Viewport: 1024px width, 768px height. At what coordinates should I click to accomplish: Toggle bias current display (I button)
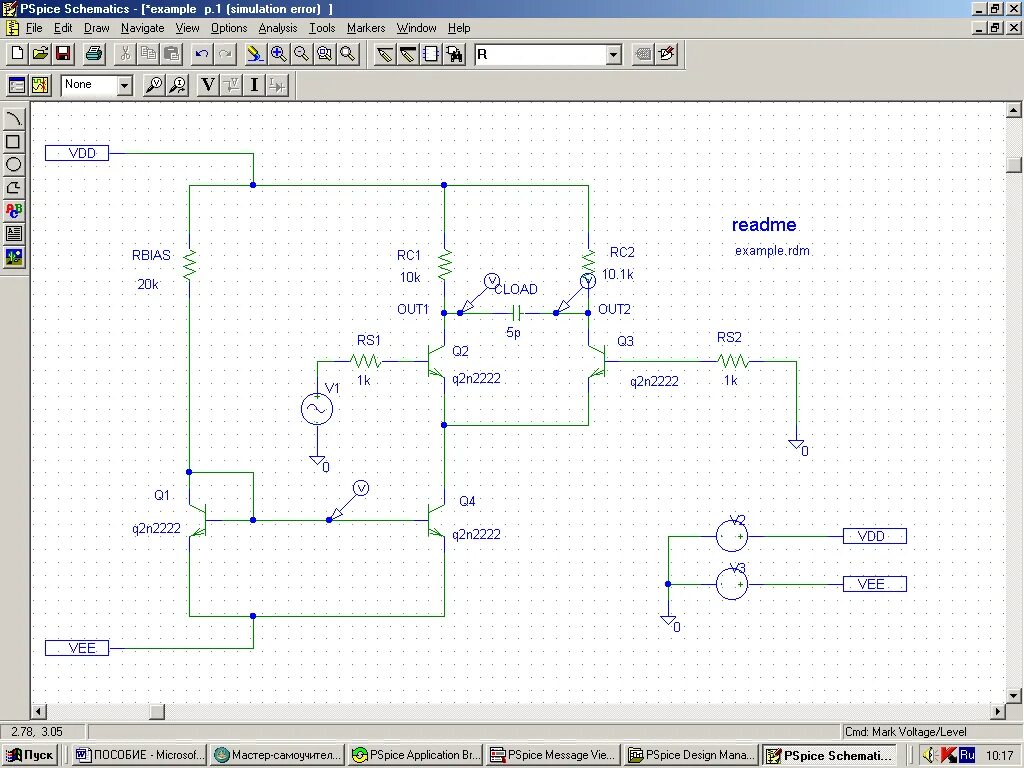pyautogui.click(x=255, y=85)
